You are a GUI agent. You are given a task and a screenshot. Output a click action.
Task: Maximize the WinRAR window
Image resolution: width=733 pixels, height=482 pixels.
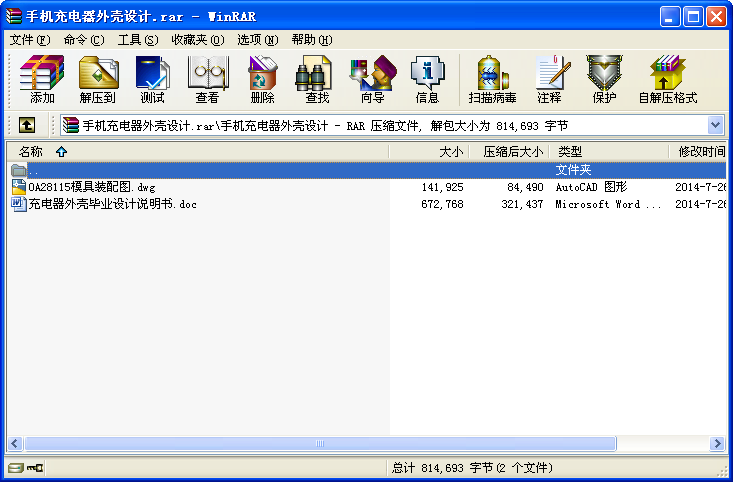click(x=693, y=17)
